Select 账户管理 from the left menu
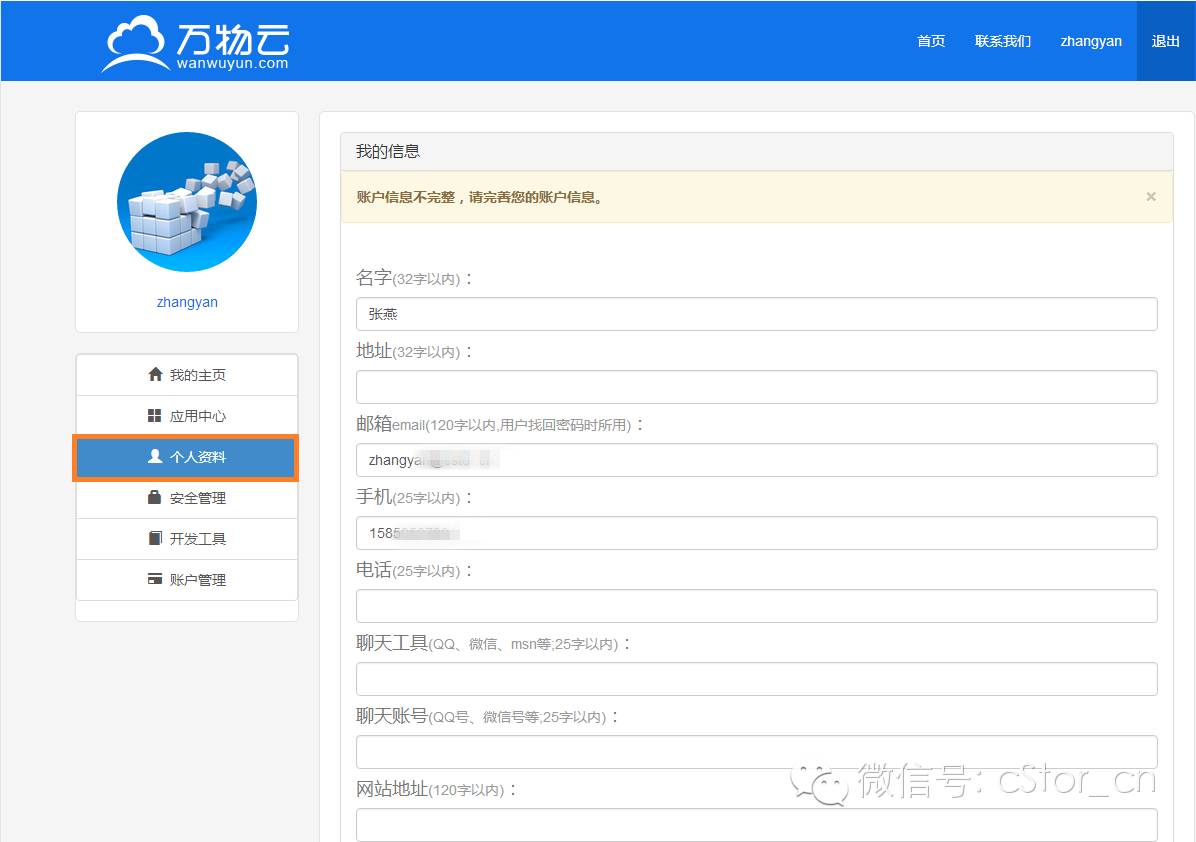 pyautogui.click(x=198, y=579)
